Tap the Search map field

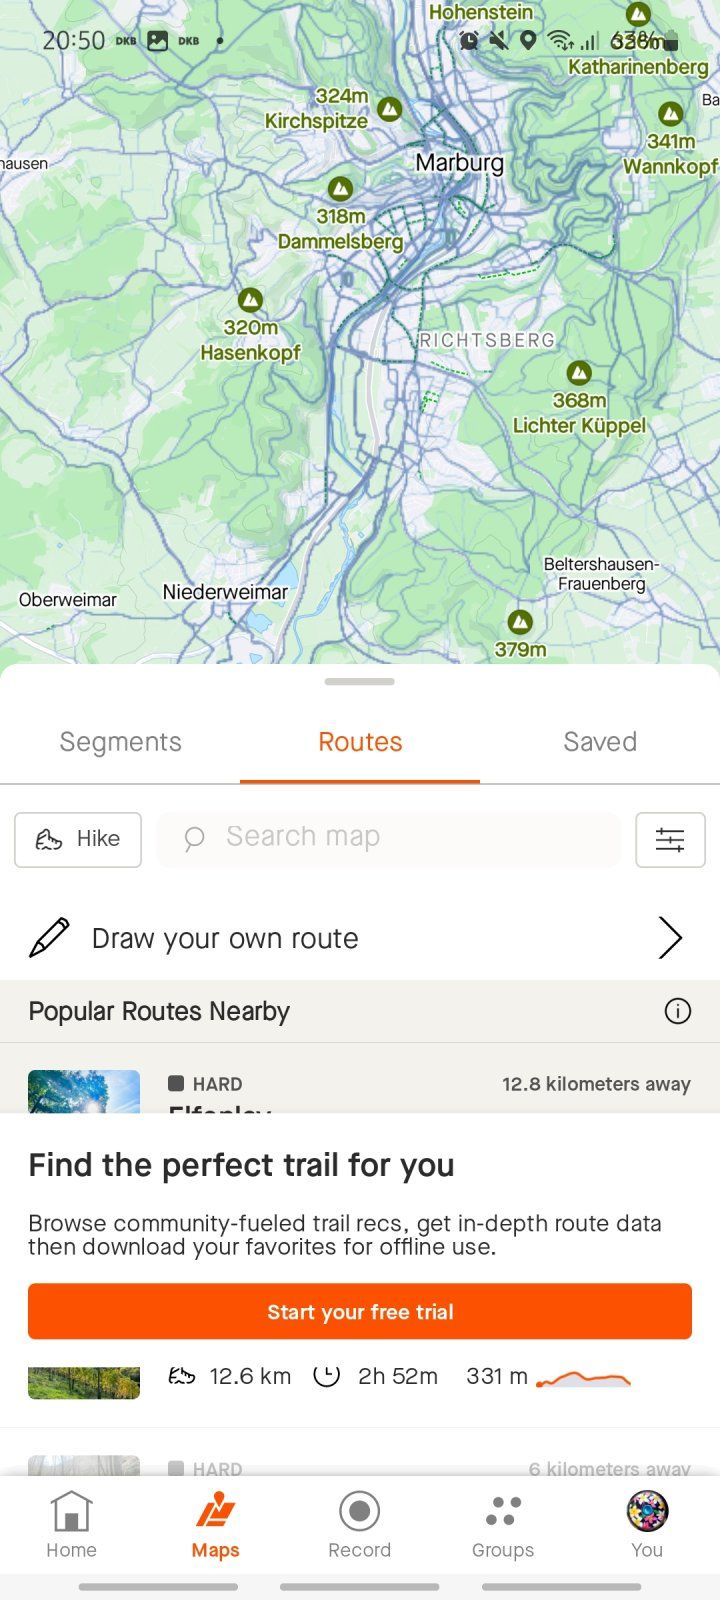tap(390, 838)
